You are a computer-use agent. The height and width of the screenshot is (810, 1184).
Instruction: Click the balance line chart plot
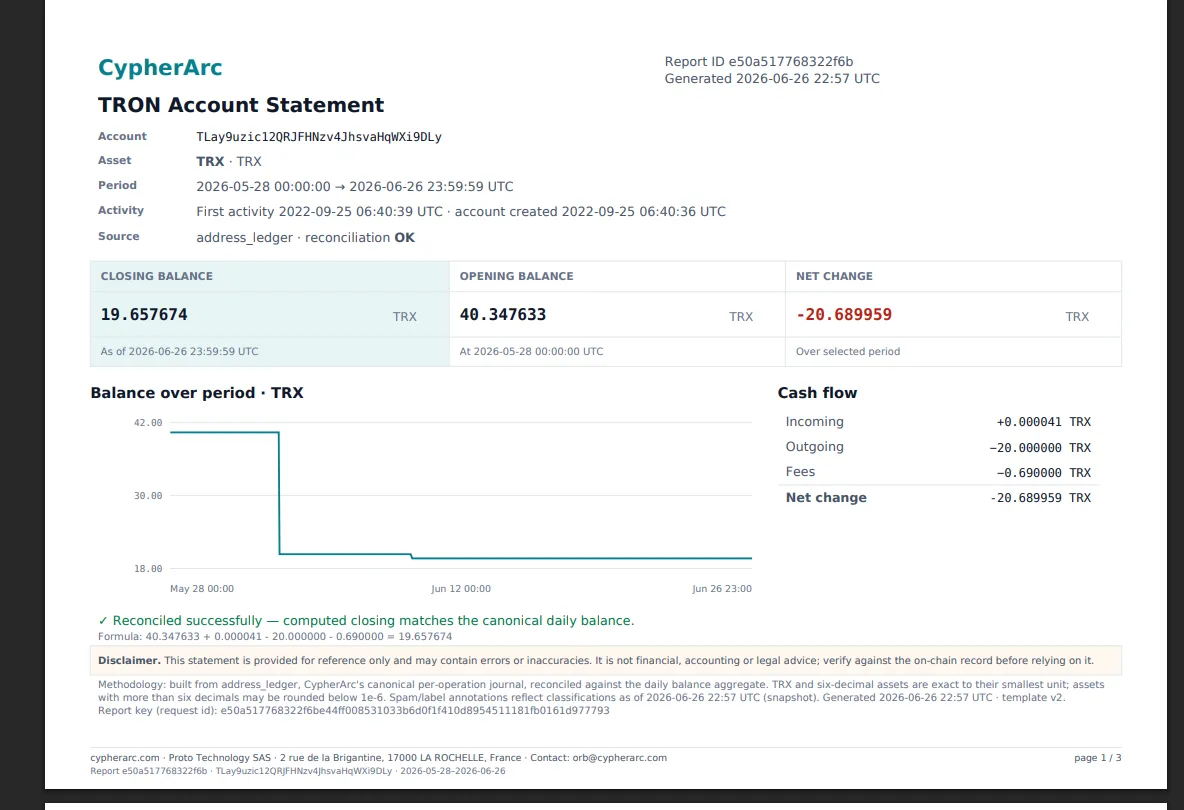pyautogui.click(x=461, y=495)
